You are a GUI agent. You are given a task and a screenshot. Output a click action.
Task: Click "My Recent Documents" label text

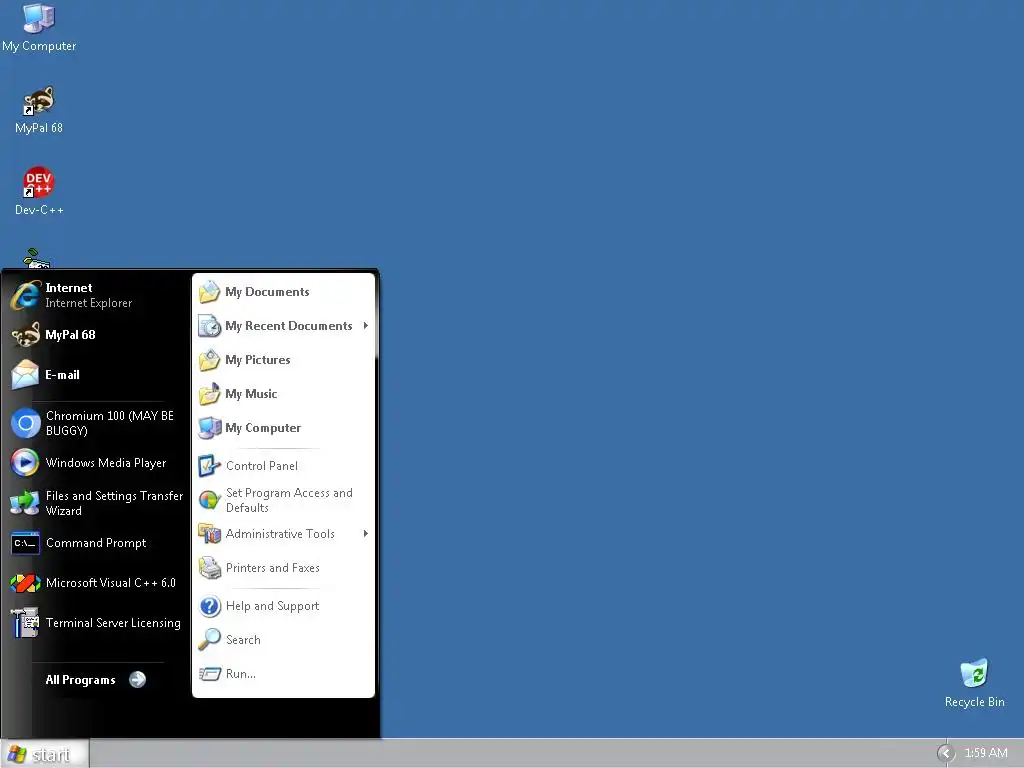289,326
